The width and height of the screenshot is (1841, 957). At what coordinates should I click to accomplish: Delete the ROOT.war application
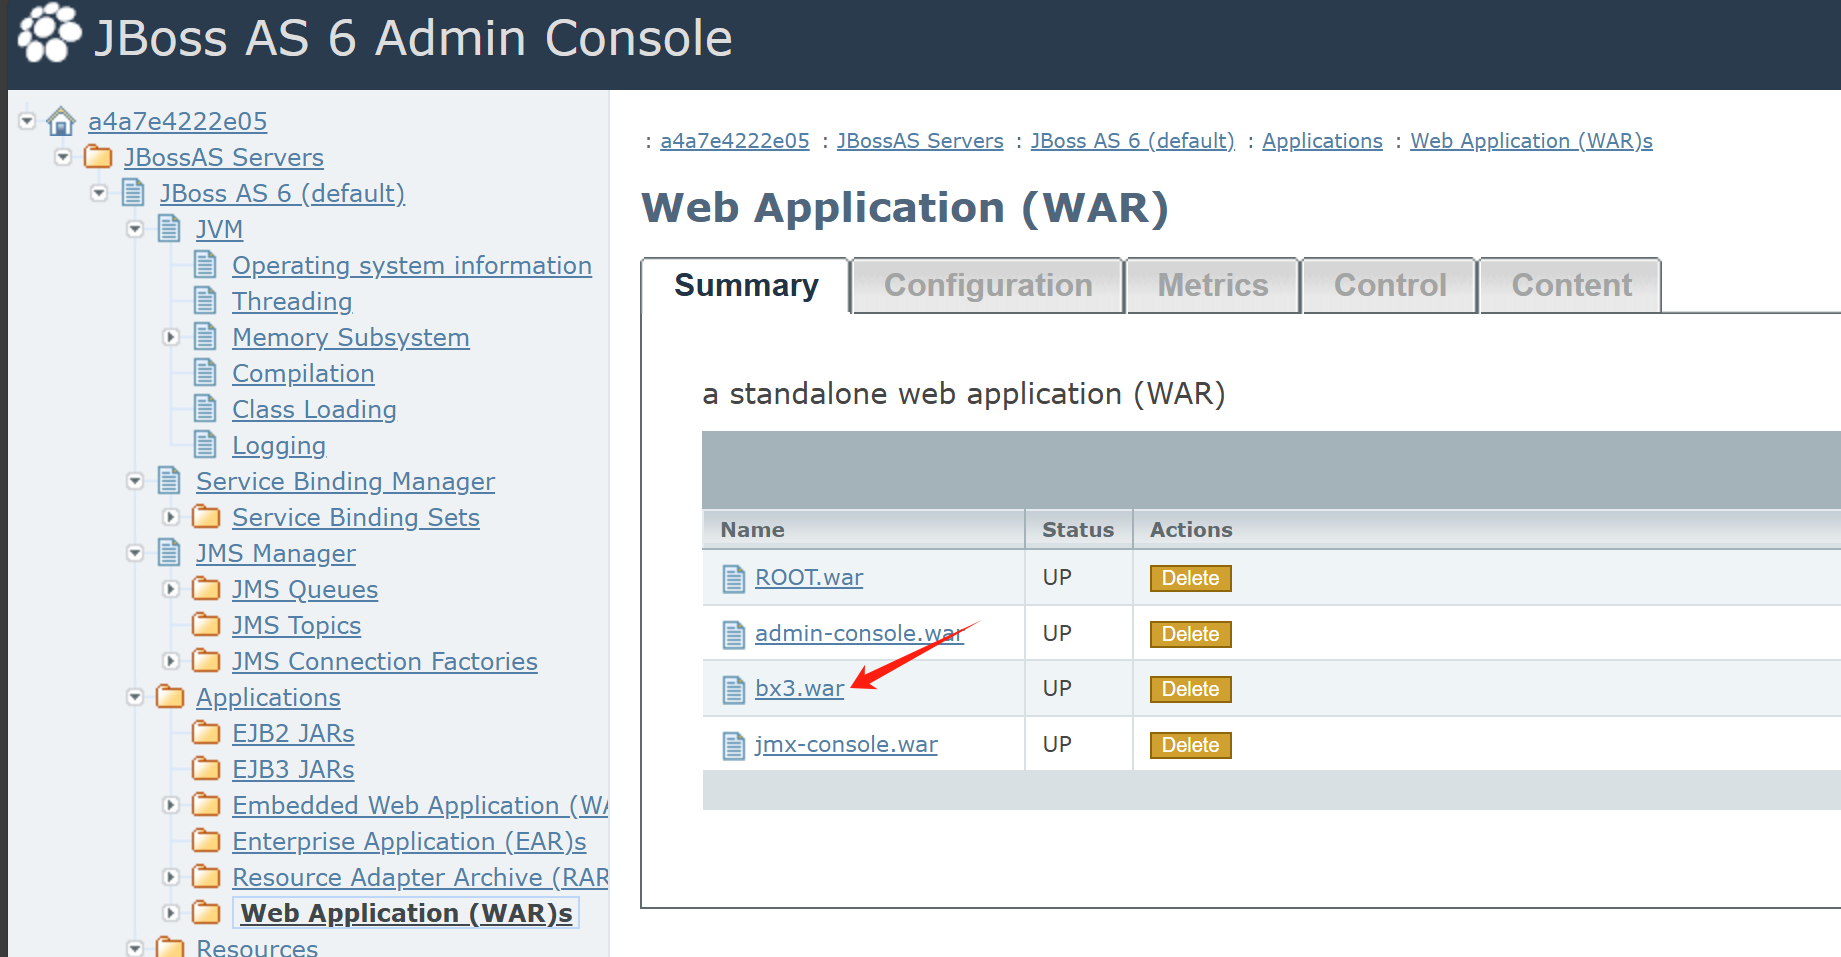click(1190, 578)
